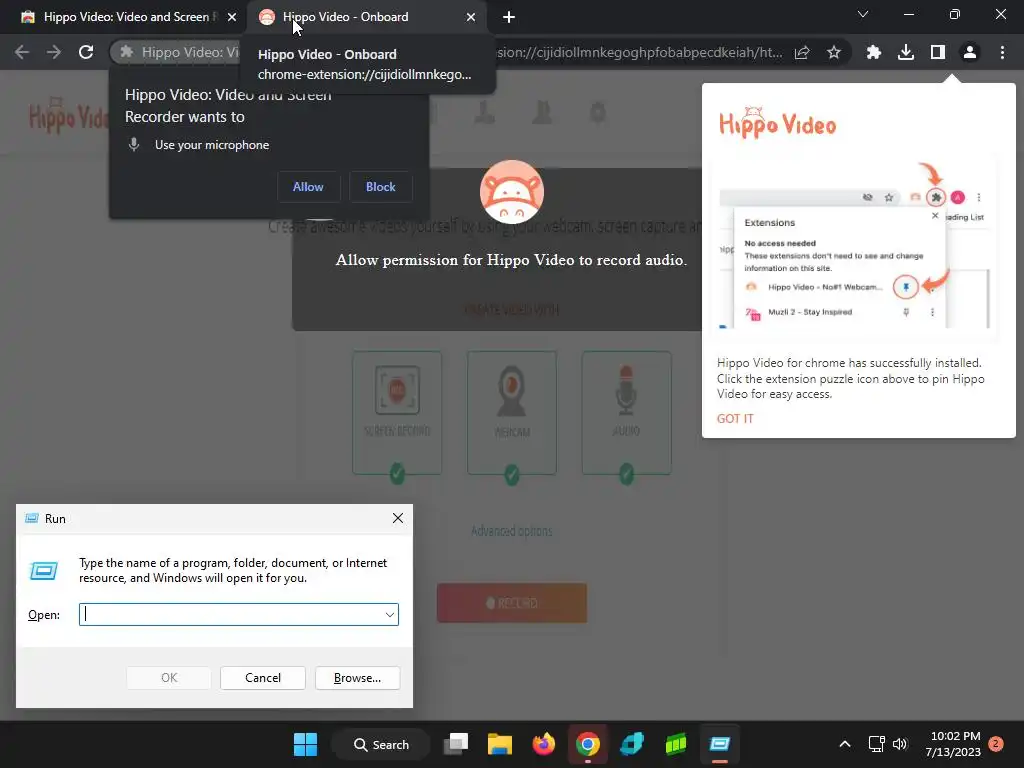This screenshot has height=768, width=1024.
Task: Allow microphone access in permission prompt
Action: point(308,187)
